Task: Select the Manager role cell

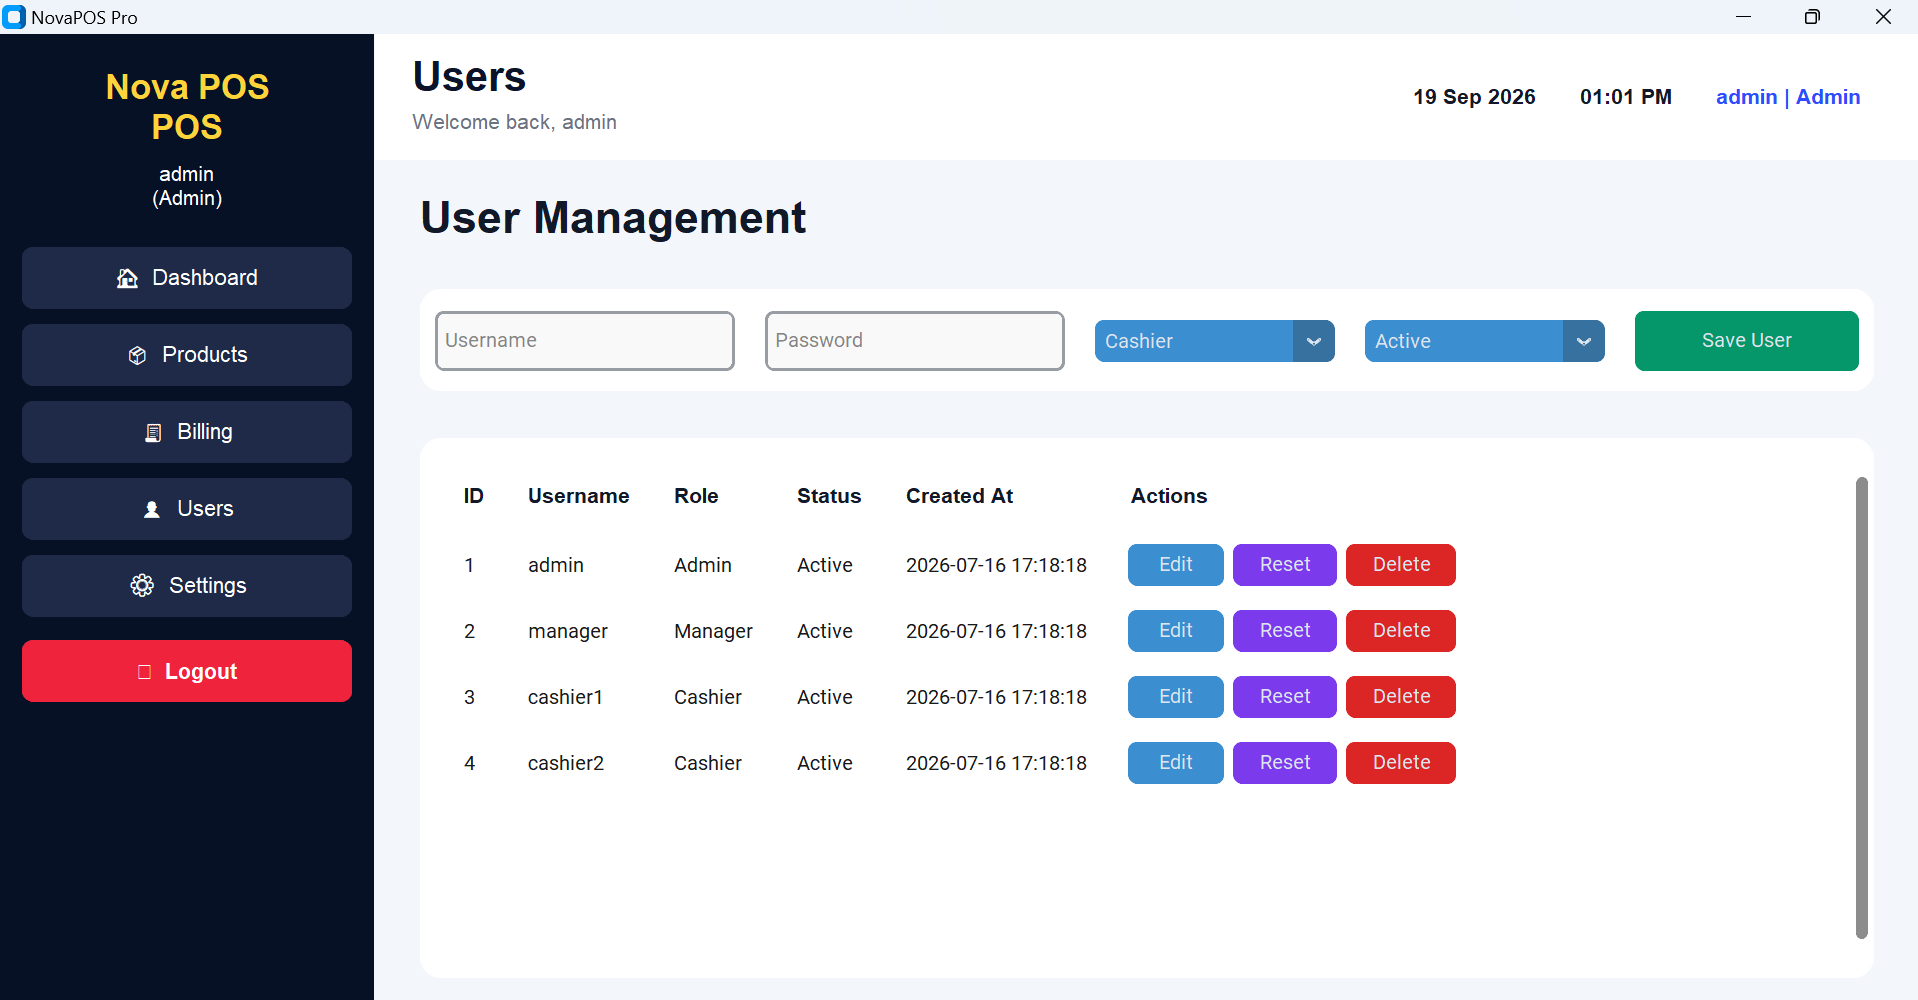Action: [x=713, y=631]
